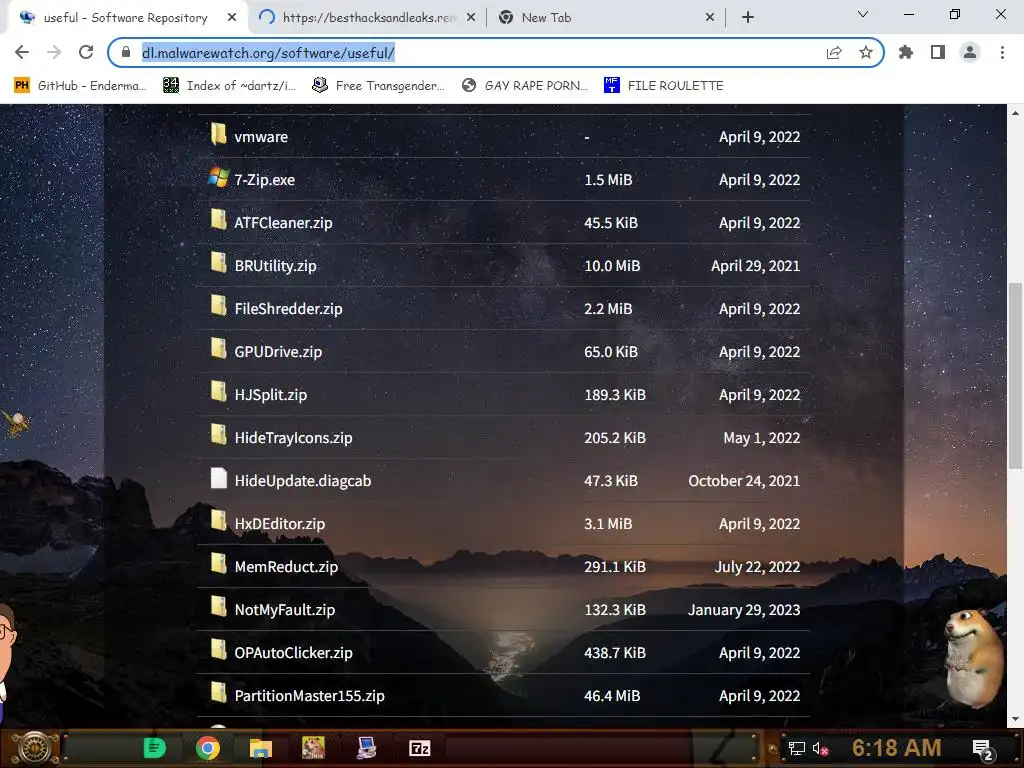Open Chrome's three-dot menu
The width and height of the screenshot is (1024, 768).
[x=1002, y=52]
